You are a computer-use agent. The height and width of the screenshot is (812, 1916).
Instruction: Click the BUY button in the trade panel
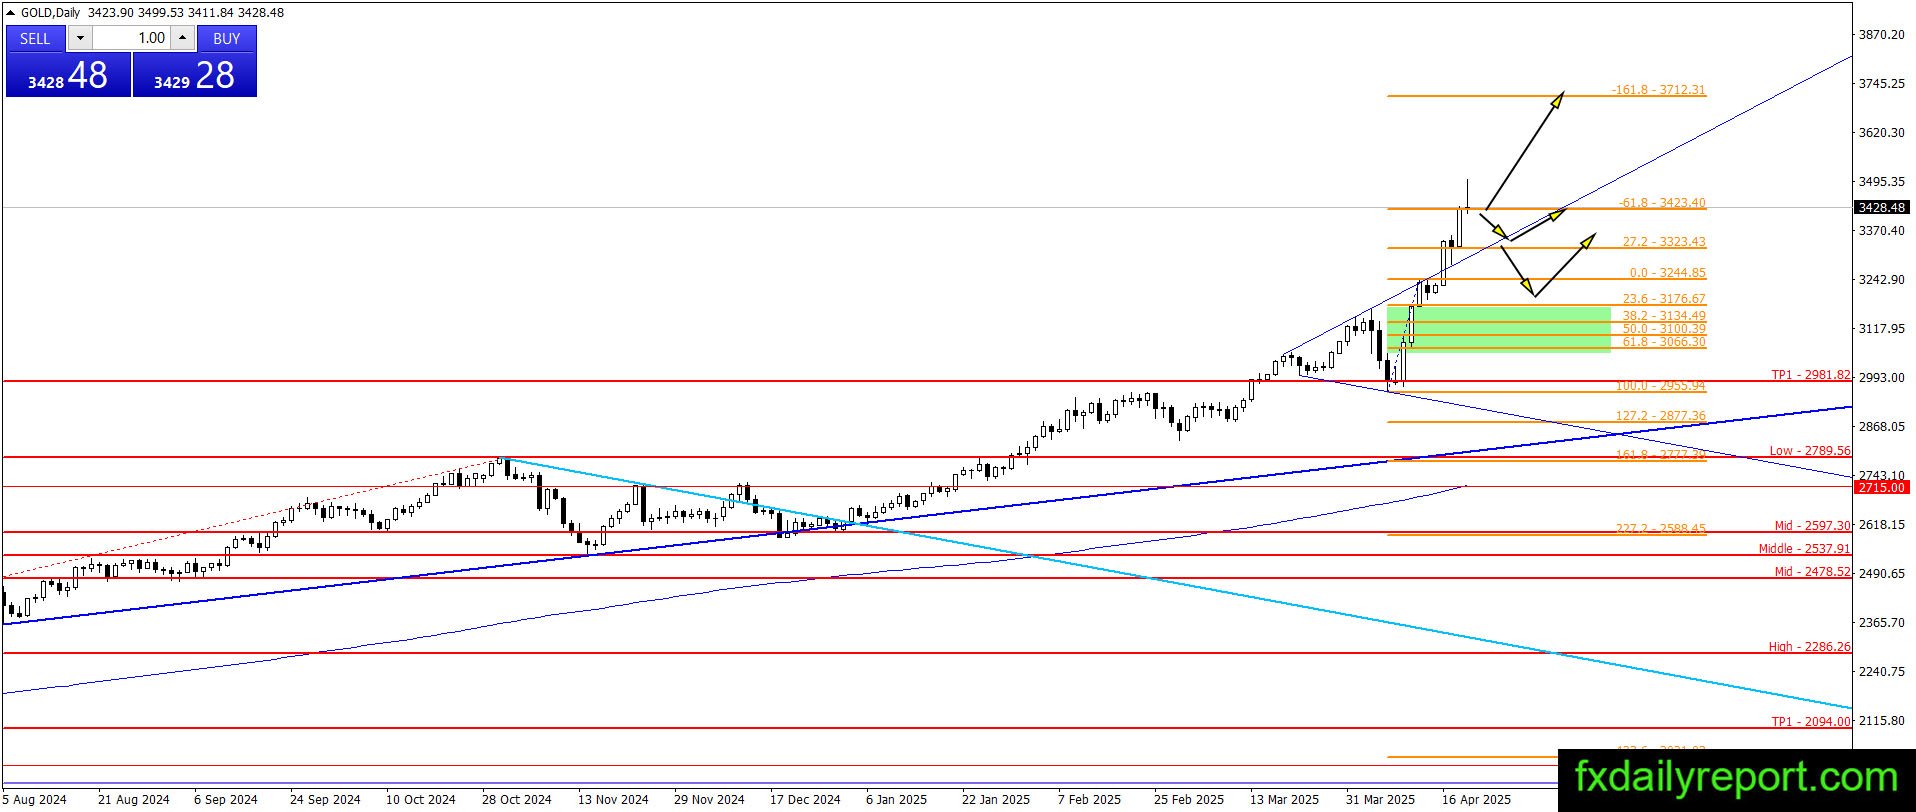click(x=227, y=38)
